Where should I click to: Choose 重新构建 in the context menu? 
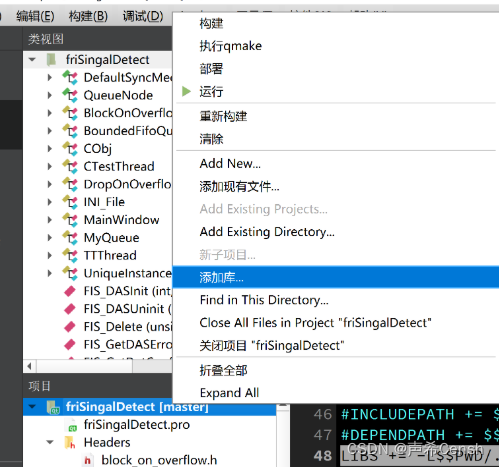(x=336, y=116)
